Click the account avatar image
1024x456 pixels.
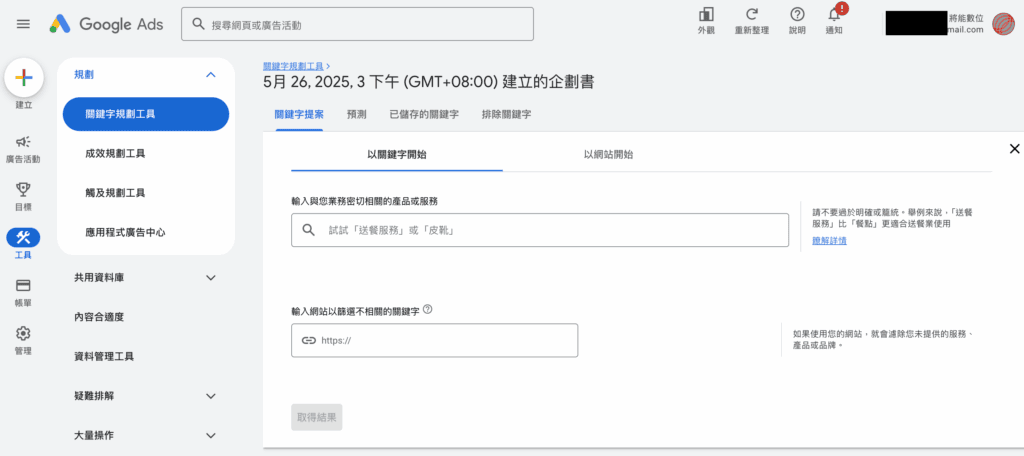coord(1002,24)
